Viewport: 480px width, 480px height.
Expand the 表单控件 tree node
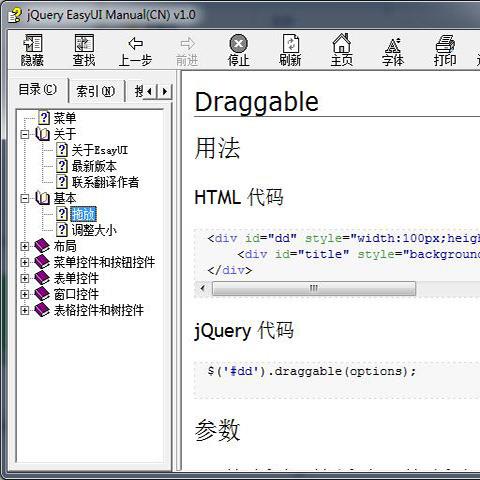click(25, 278)
